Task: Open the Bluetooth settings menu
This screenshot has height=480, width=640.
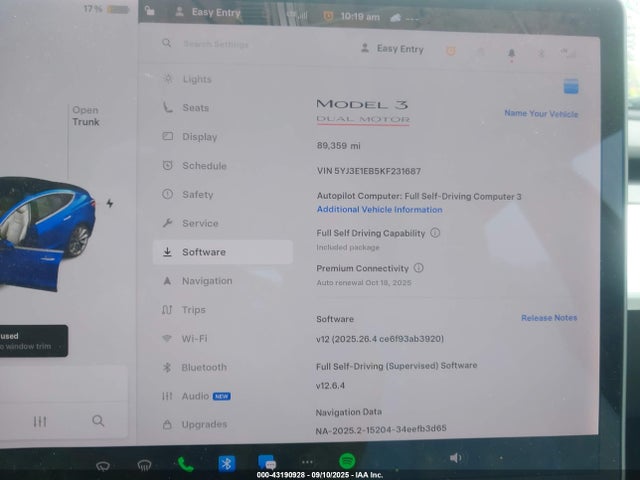Action: click(x=195, y=367)
